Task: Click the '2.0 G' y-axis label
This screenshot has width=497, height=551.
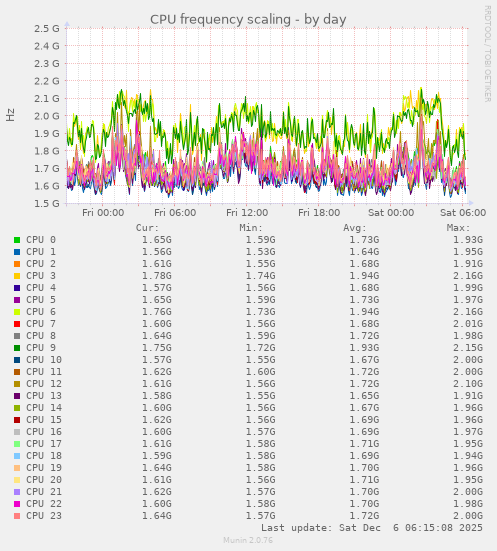Action: point(47,116)
